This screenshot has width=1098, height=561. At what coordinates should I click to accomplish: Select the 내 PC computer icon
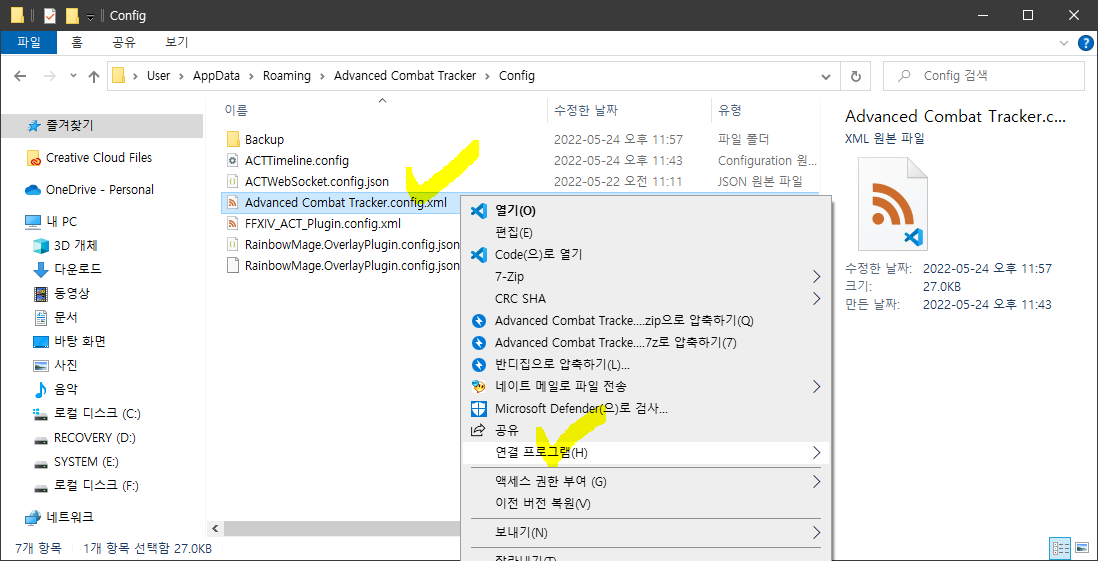pyautogui.click(x=33, y=221)
